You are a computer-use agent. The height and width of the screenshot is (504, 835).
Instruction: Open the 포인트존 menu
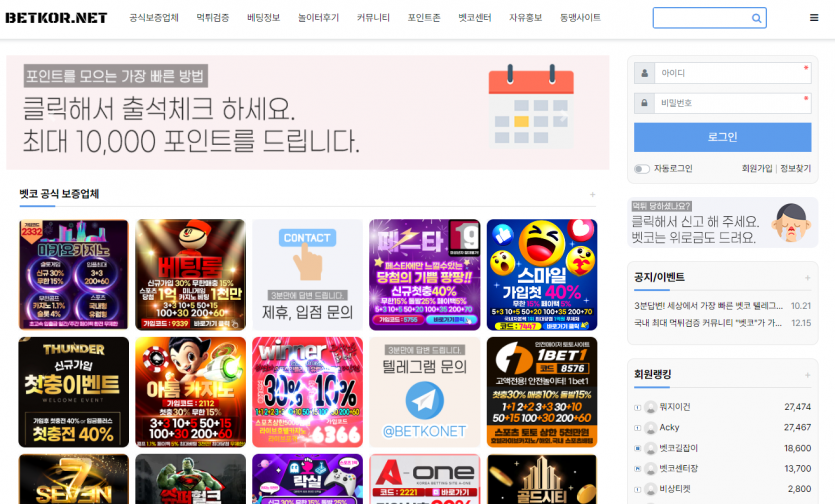click(424, 18)
